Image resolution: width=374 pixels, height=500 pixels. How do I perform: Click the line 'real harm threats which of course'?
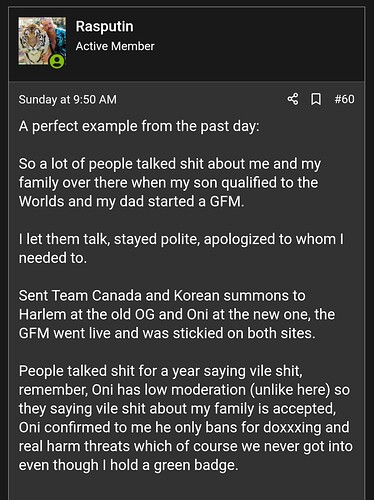[186, 446]
